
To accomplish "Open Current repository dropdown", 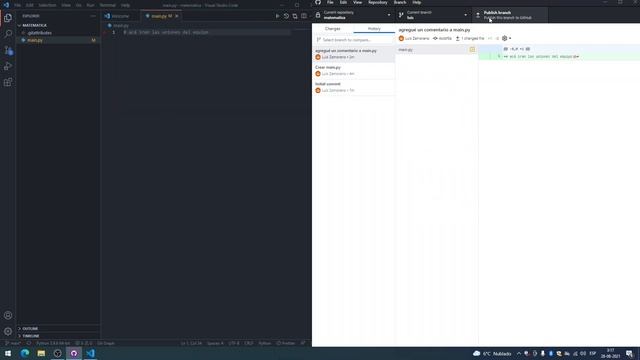I will click(353, 15).
